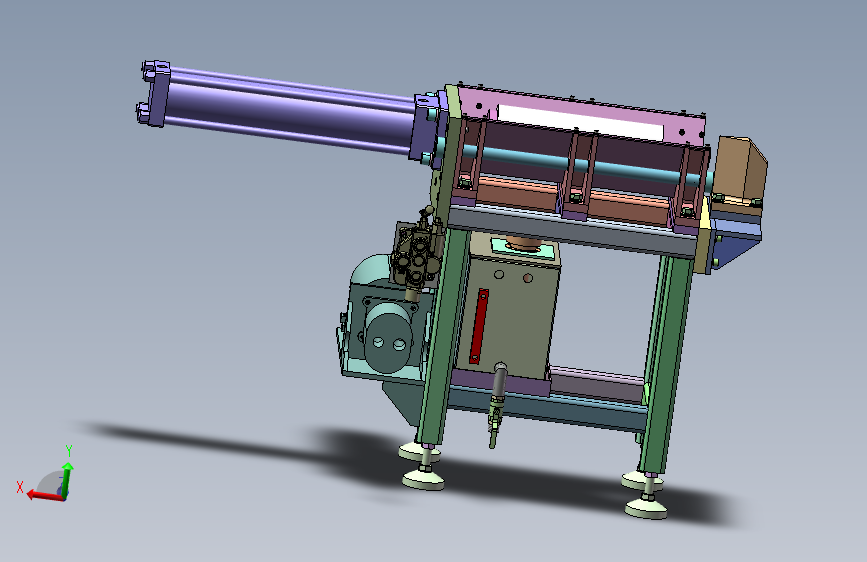
Task: Select the red level gauge on the tank
Action: click(x=479, y=326)
